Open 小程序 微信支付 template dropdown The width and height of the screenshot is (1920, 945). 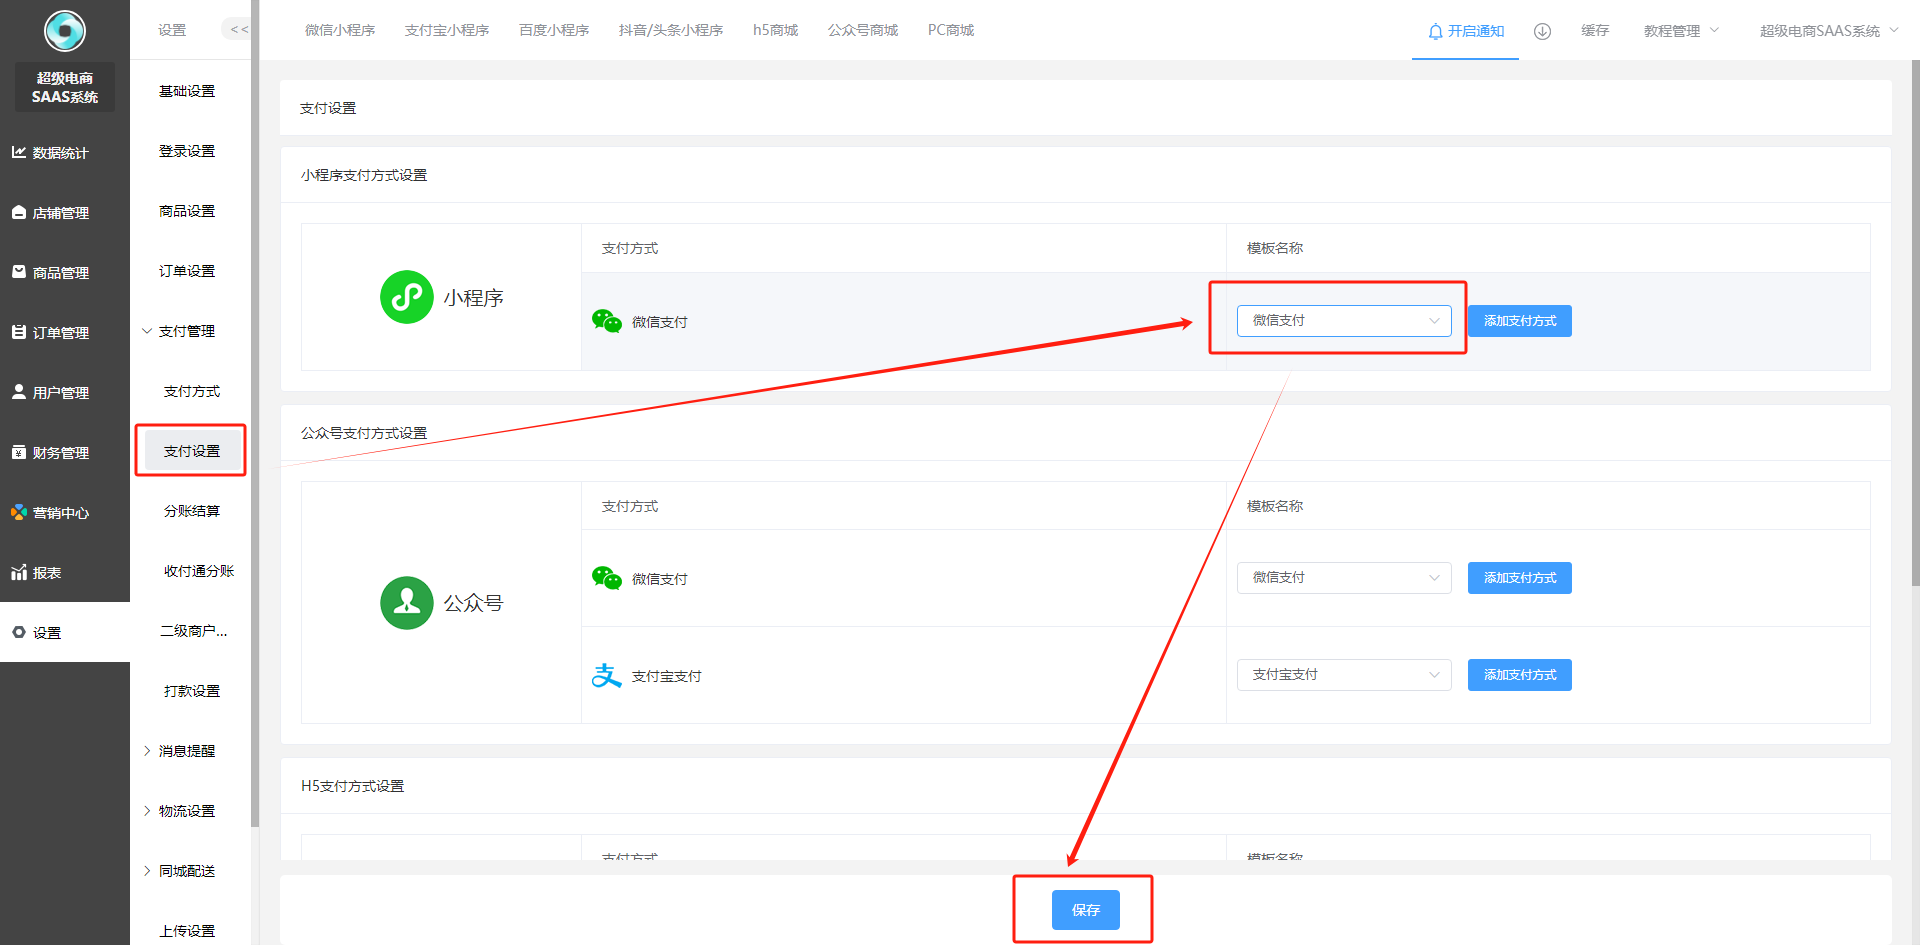(1343, 321)
